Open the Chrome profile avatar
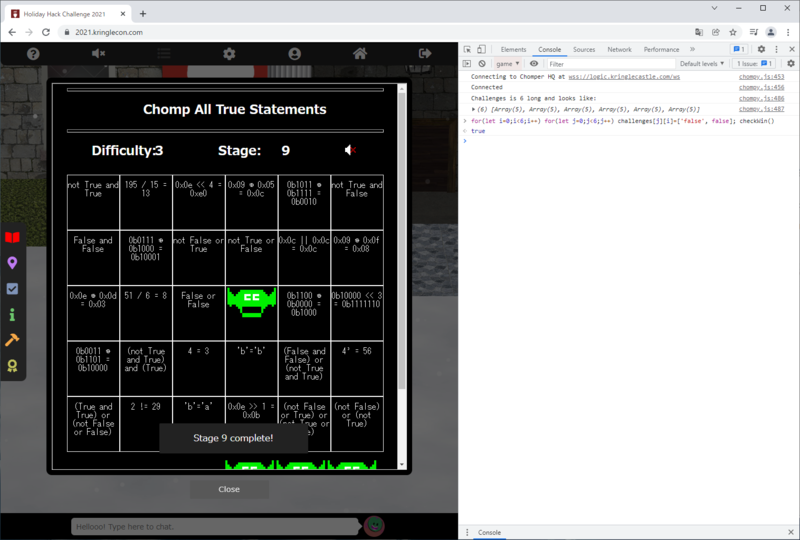This screenshot has height=540, width=800. (x=771, y=32)
